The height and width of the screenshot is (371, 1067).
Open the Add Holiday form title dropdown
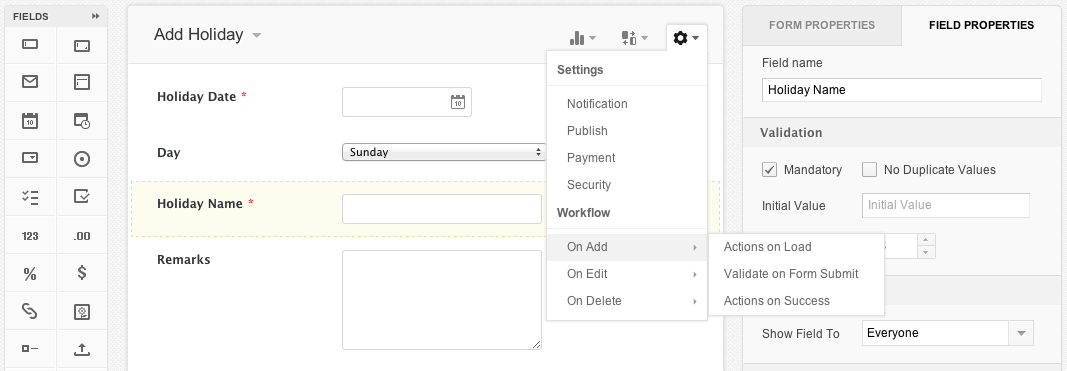[257, 35]
